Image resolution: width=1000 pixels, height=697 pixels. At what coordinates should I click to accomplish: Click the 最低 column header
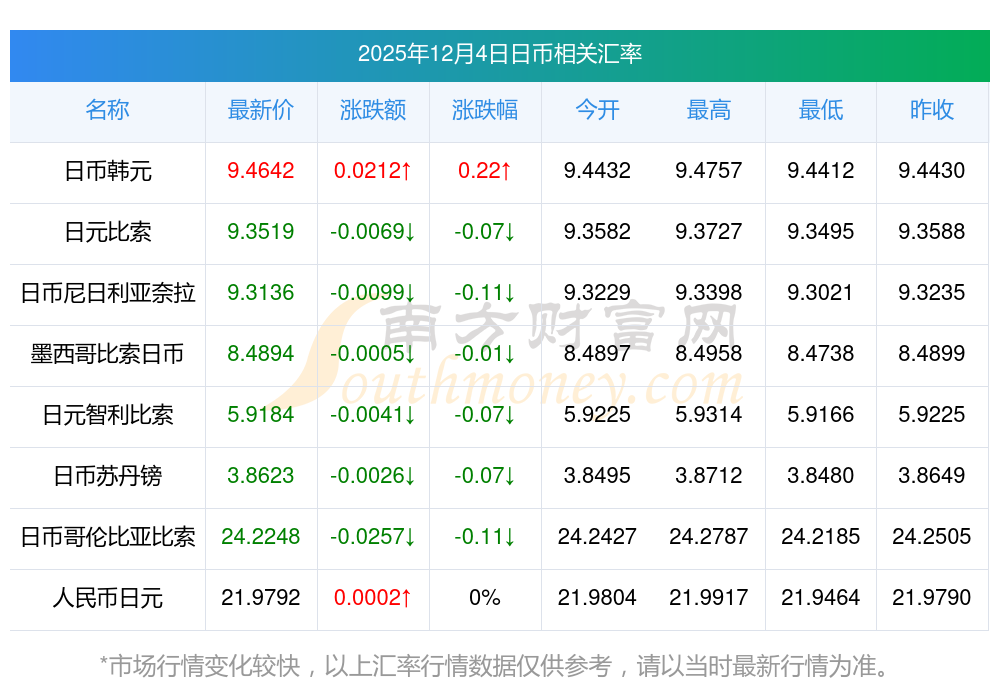[x=820, y=111]
